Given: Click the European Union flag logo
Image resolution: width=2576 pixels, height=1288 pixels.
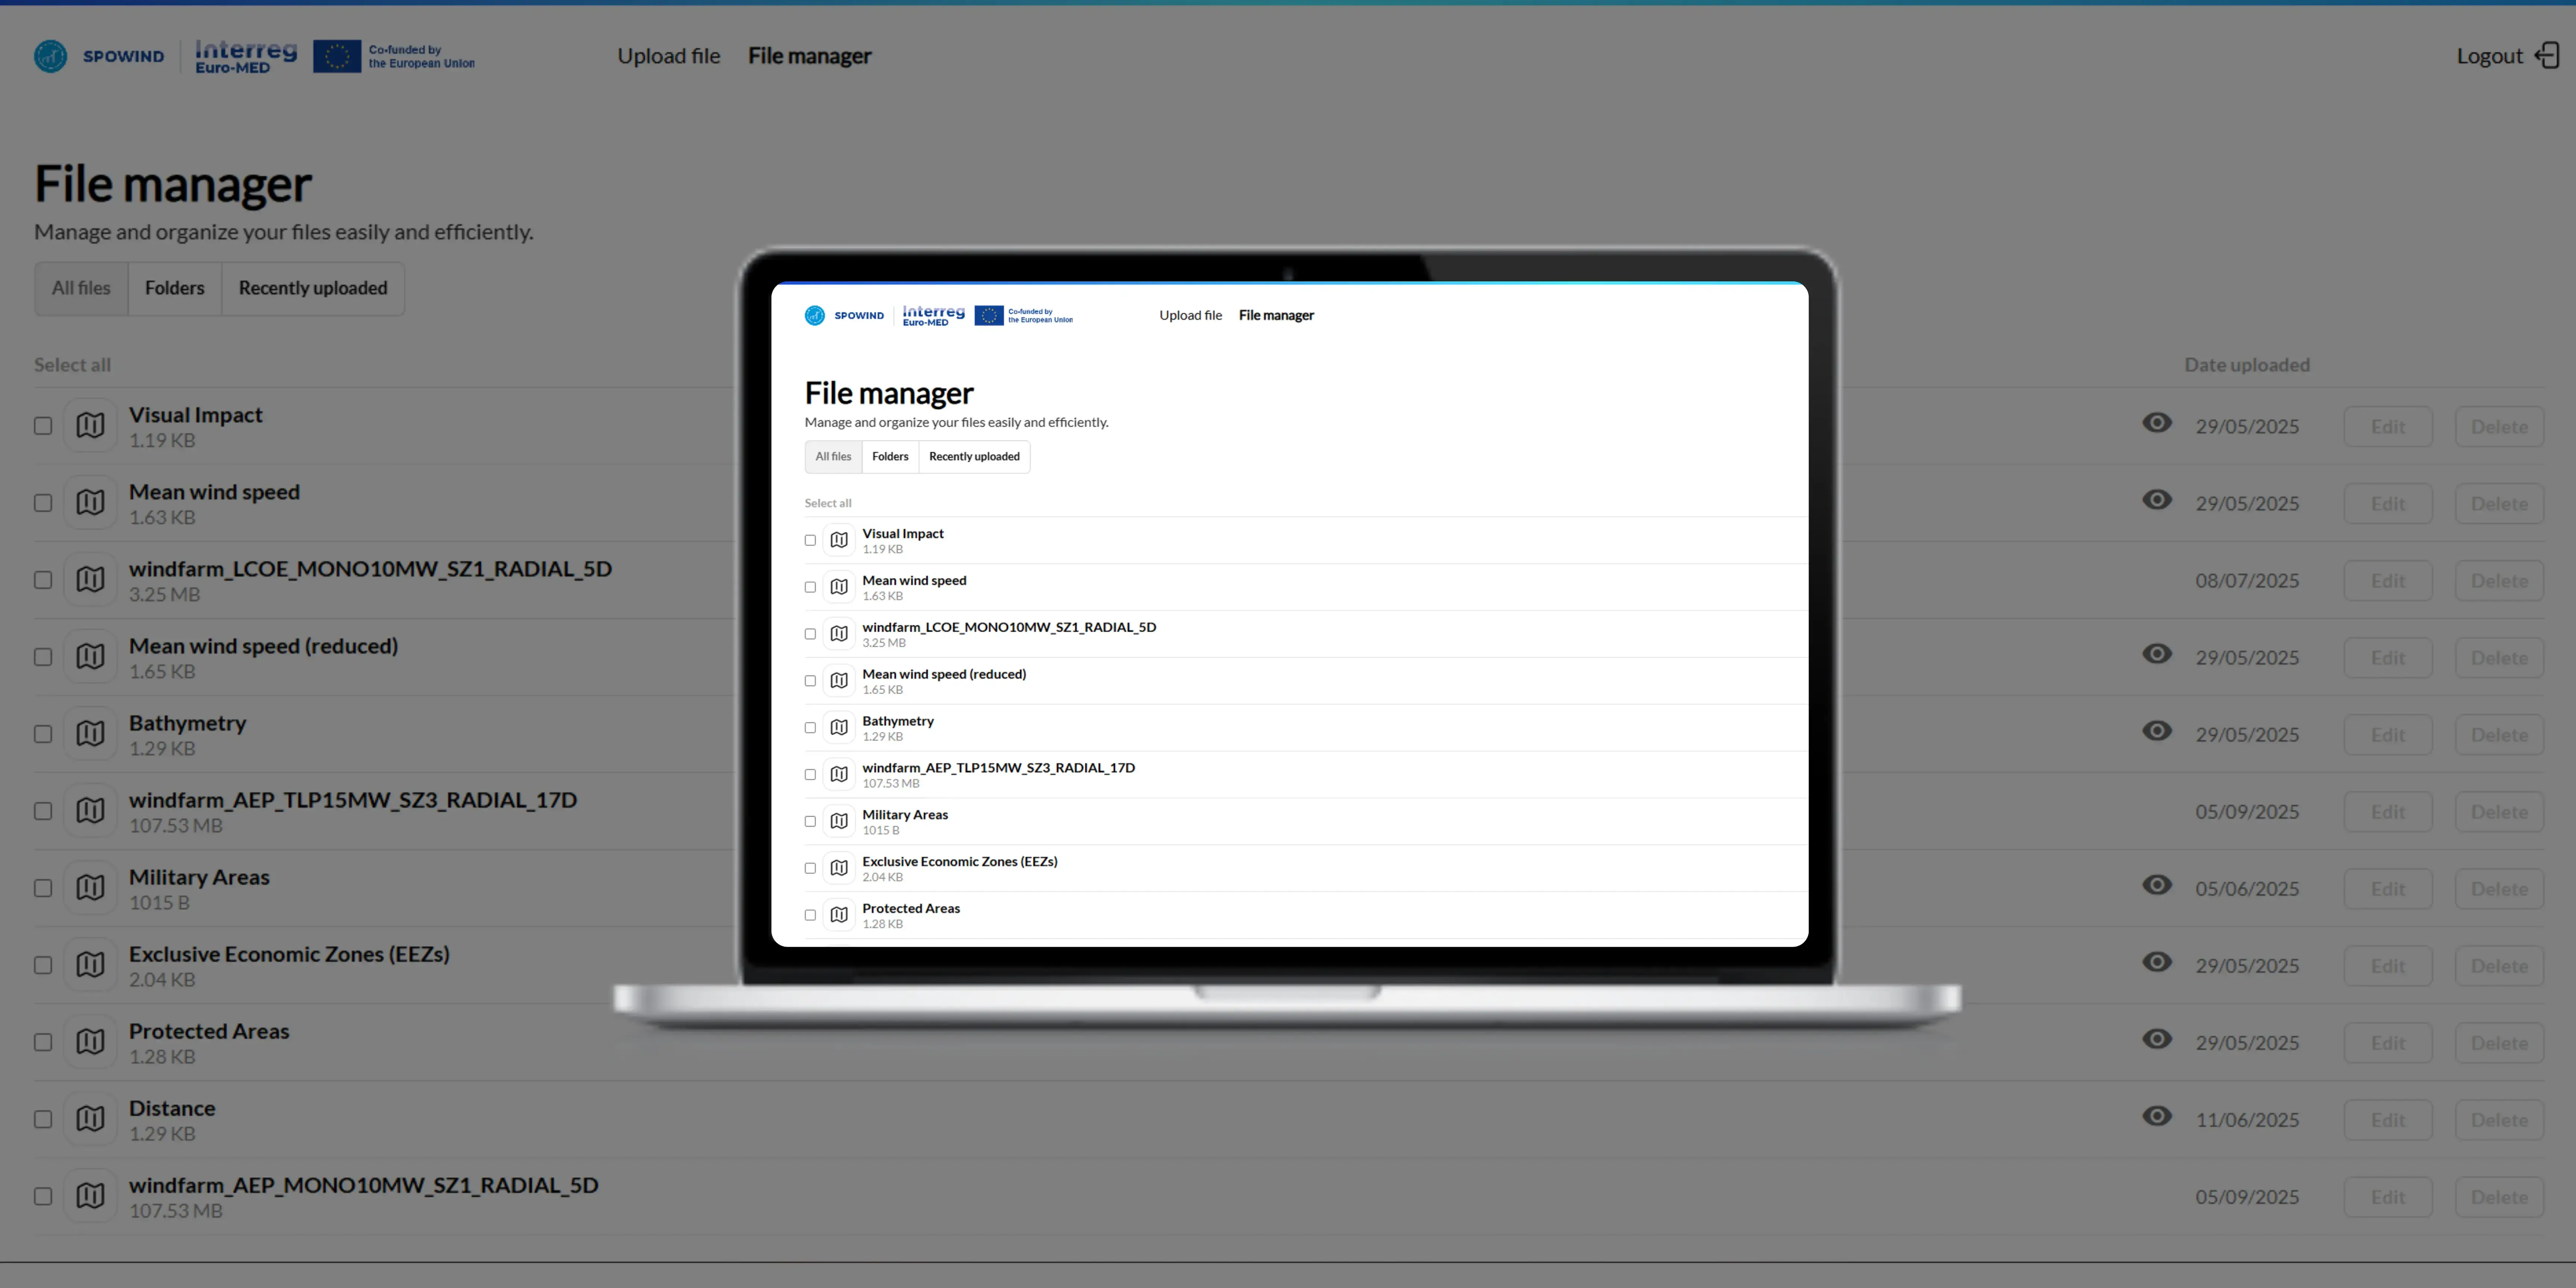Looking at the screenshot, I should click(337, 56).
